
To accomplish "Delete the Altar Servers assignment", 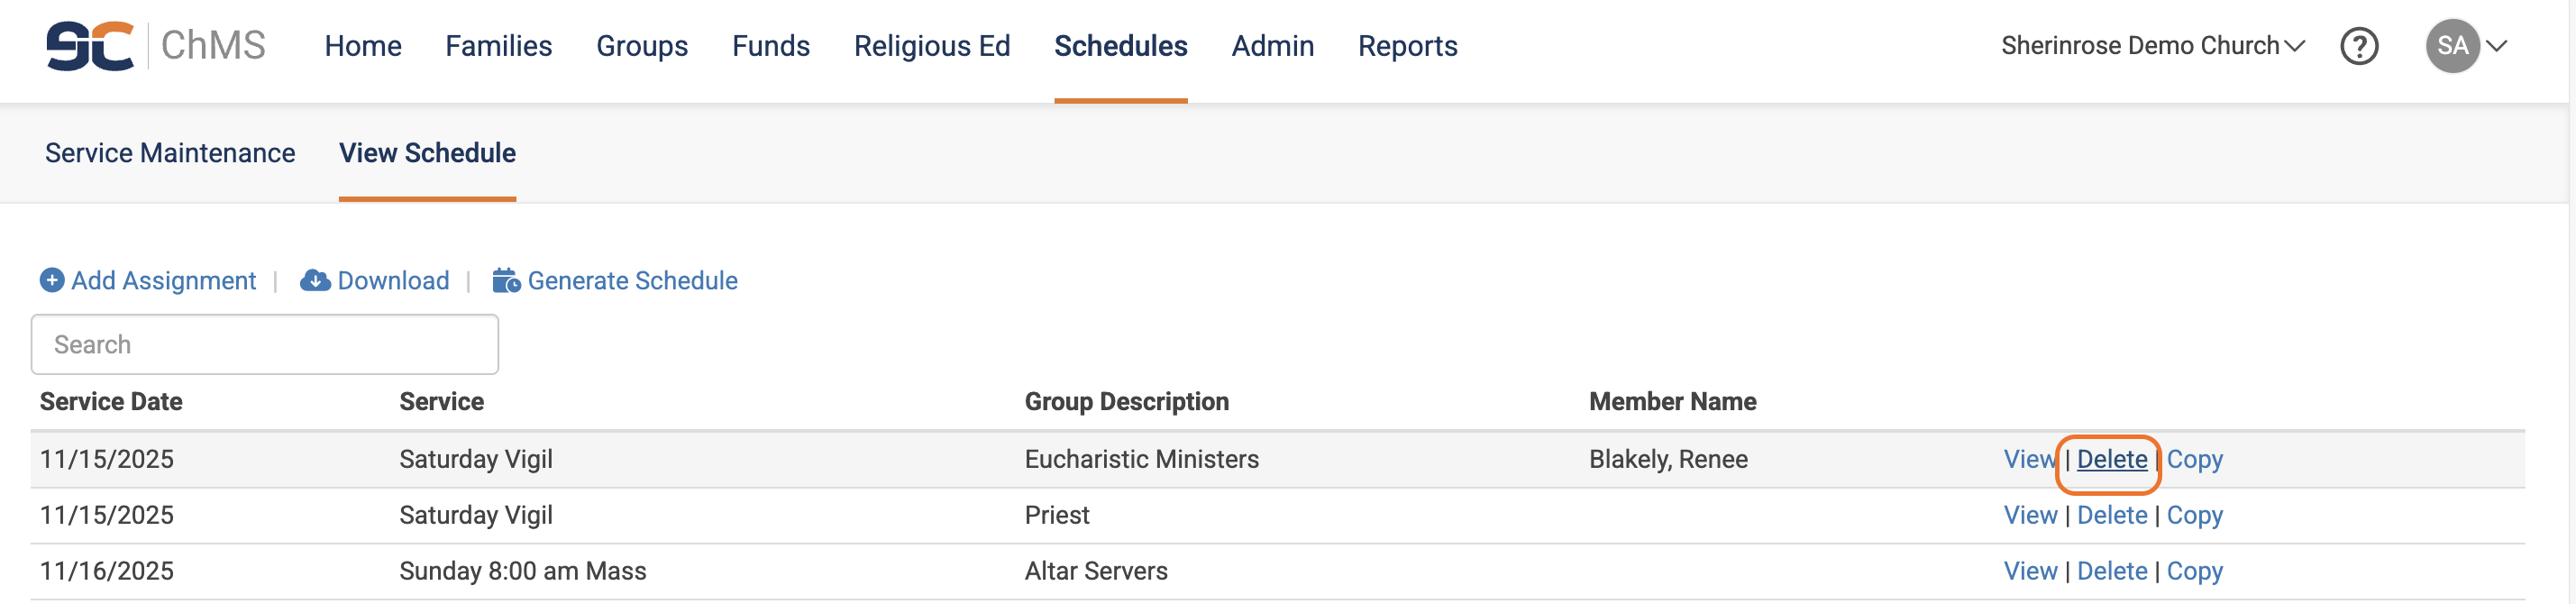I will pos(2111,572).
